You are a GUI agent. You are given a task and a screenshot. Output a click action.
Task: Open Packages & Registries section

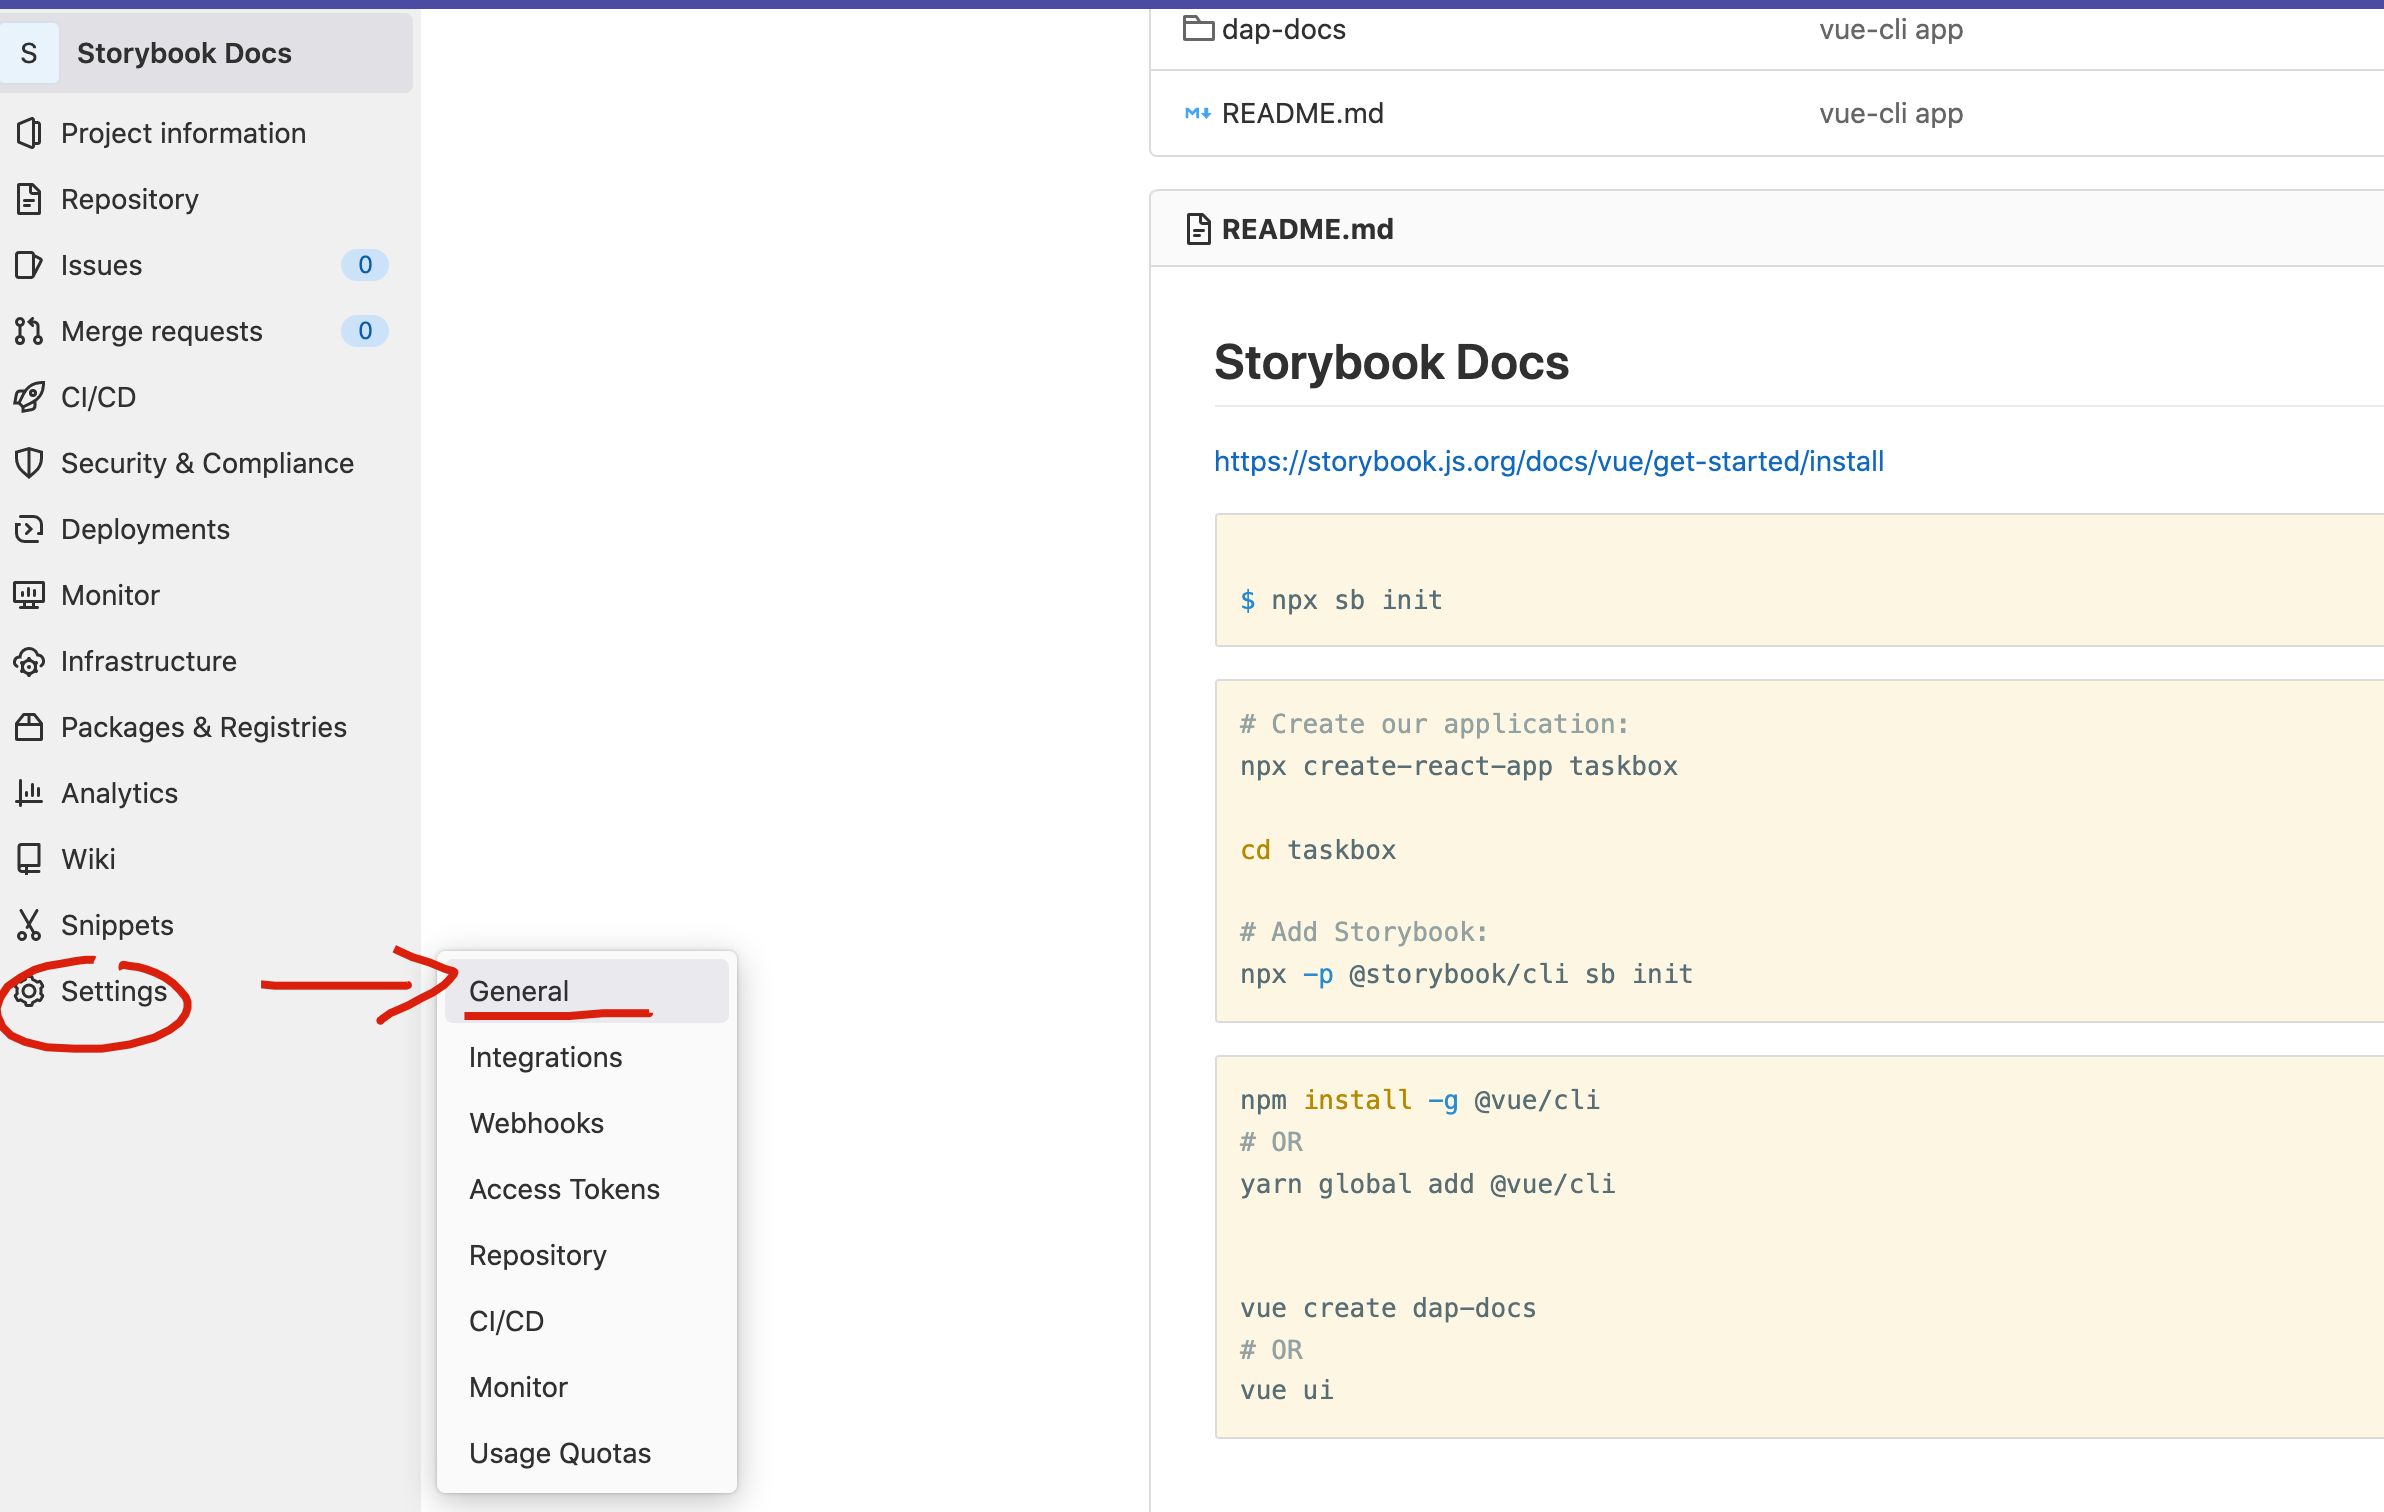point(204,727)
